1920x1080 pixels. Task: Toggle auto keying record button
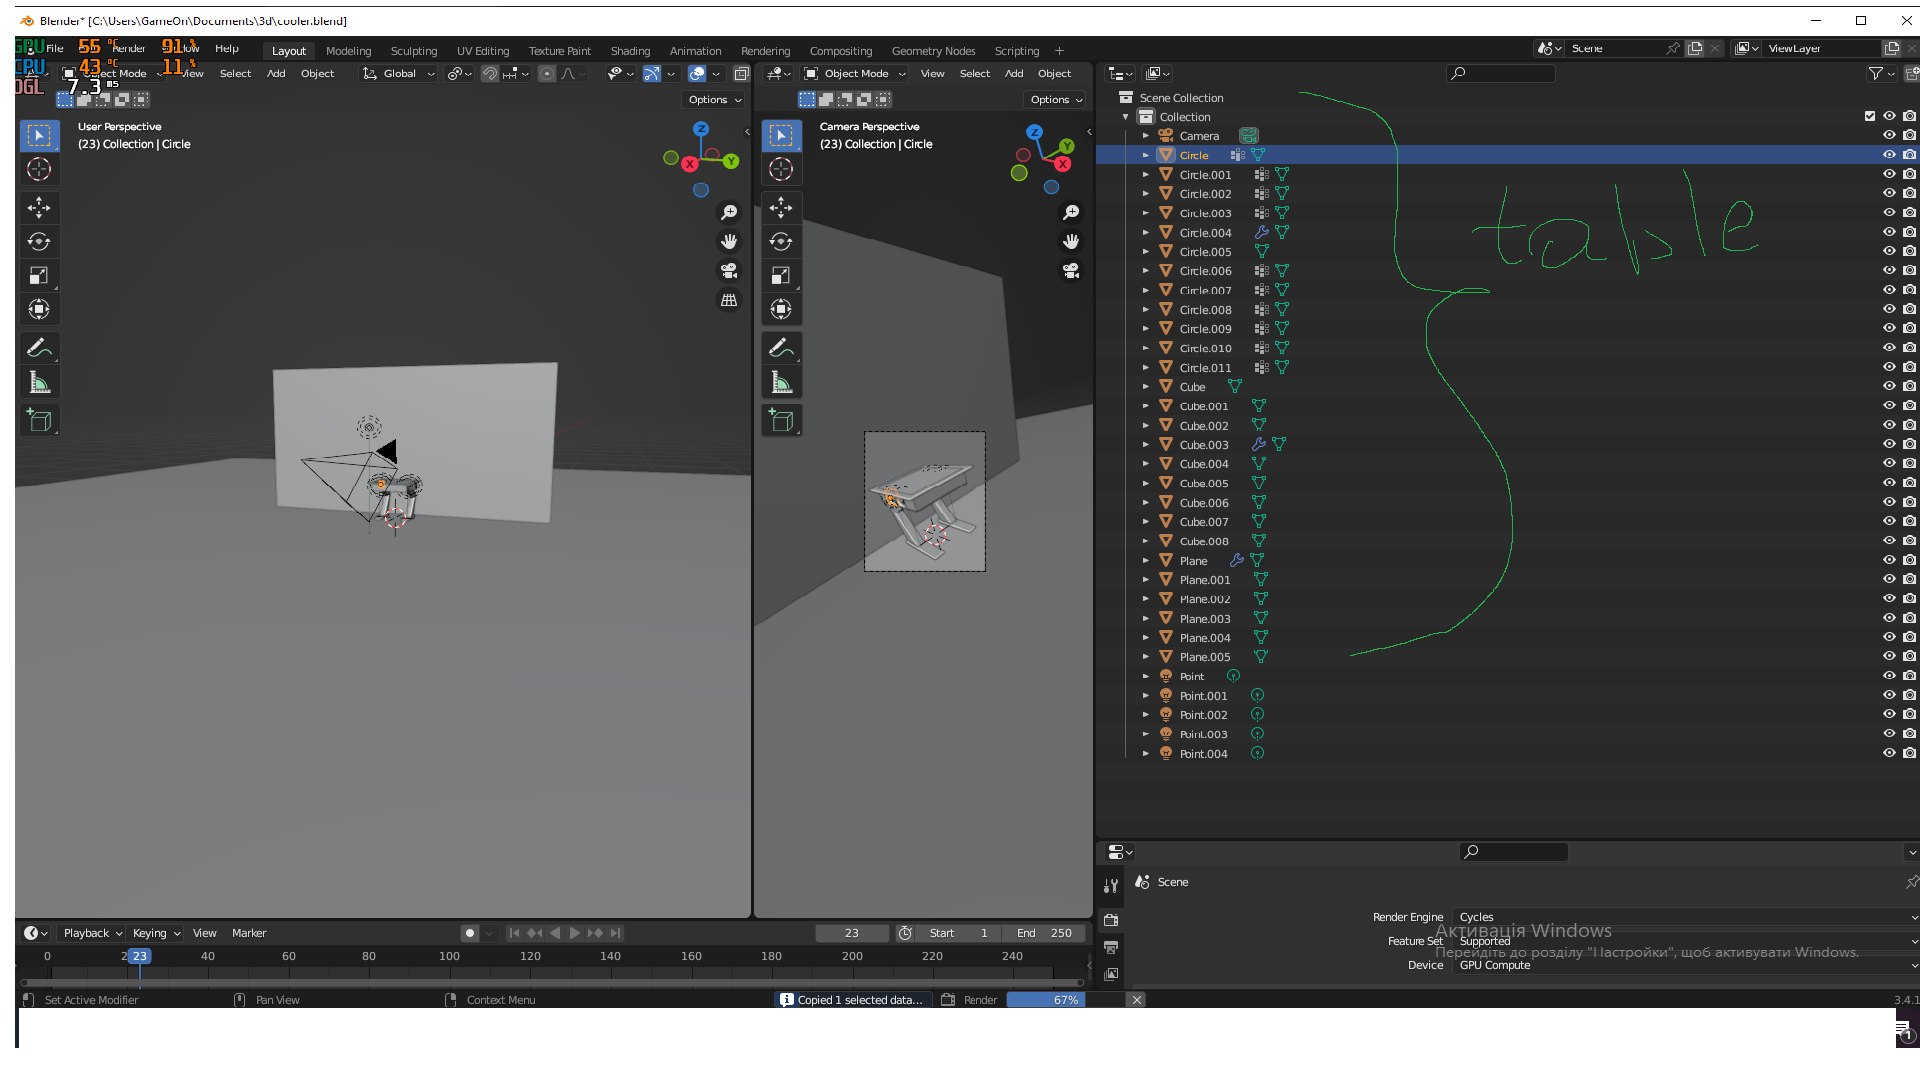point(469,933)
